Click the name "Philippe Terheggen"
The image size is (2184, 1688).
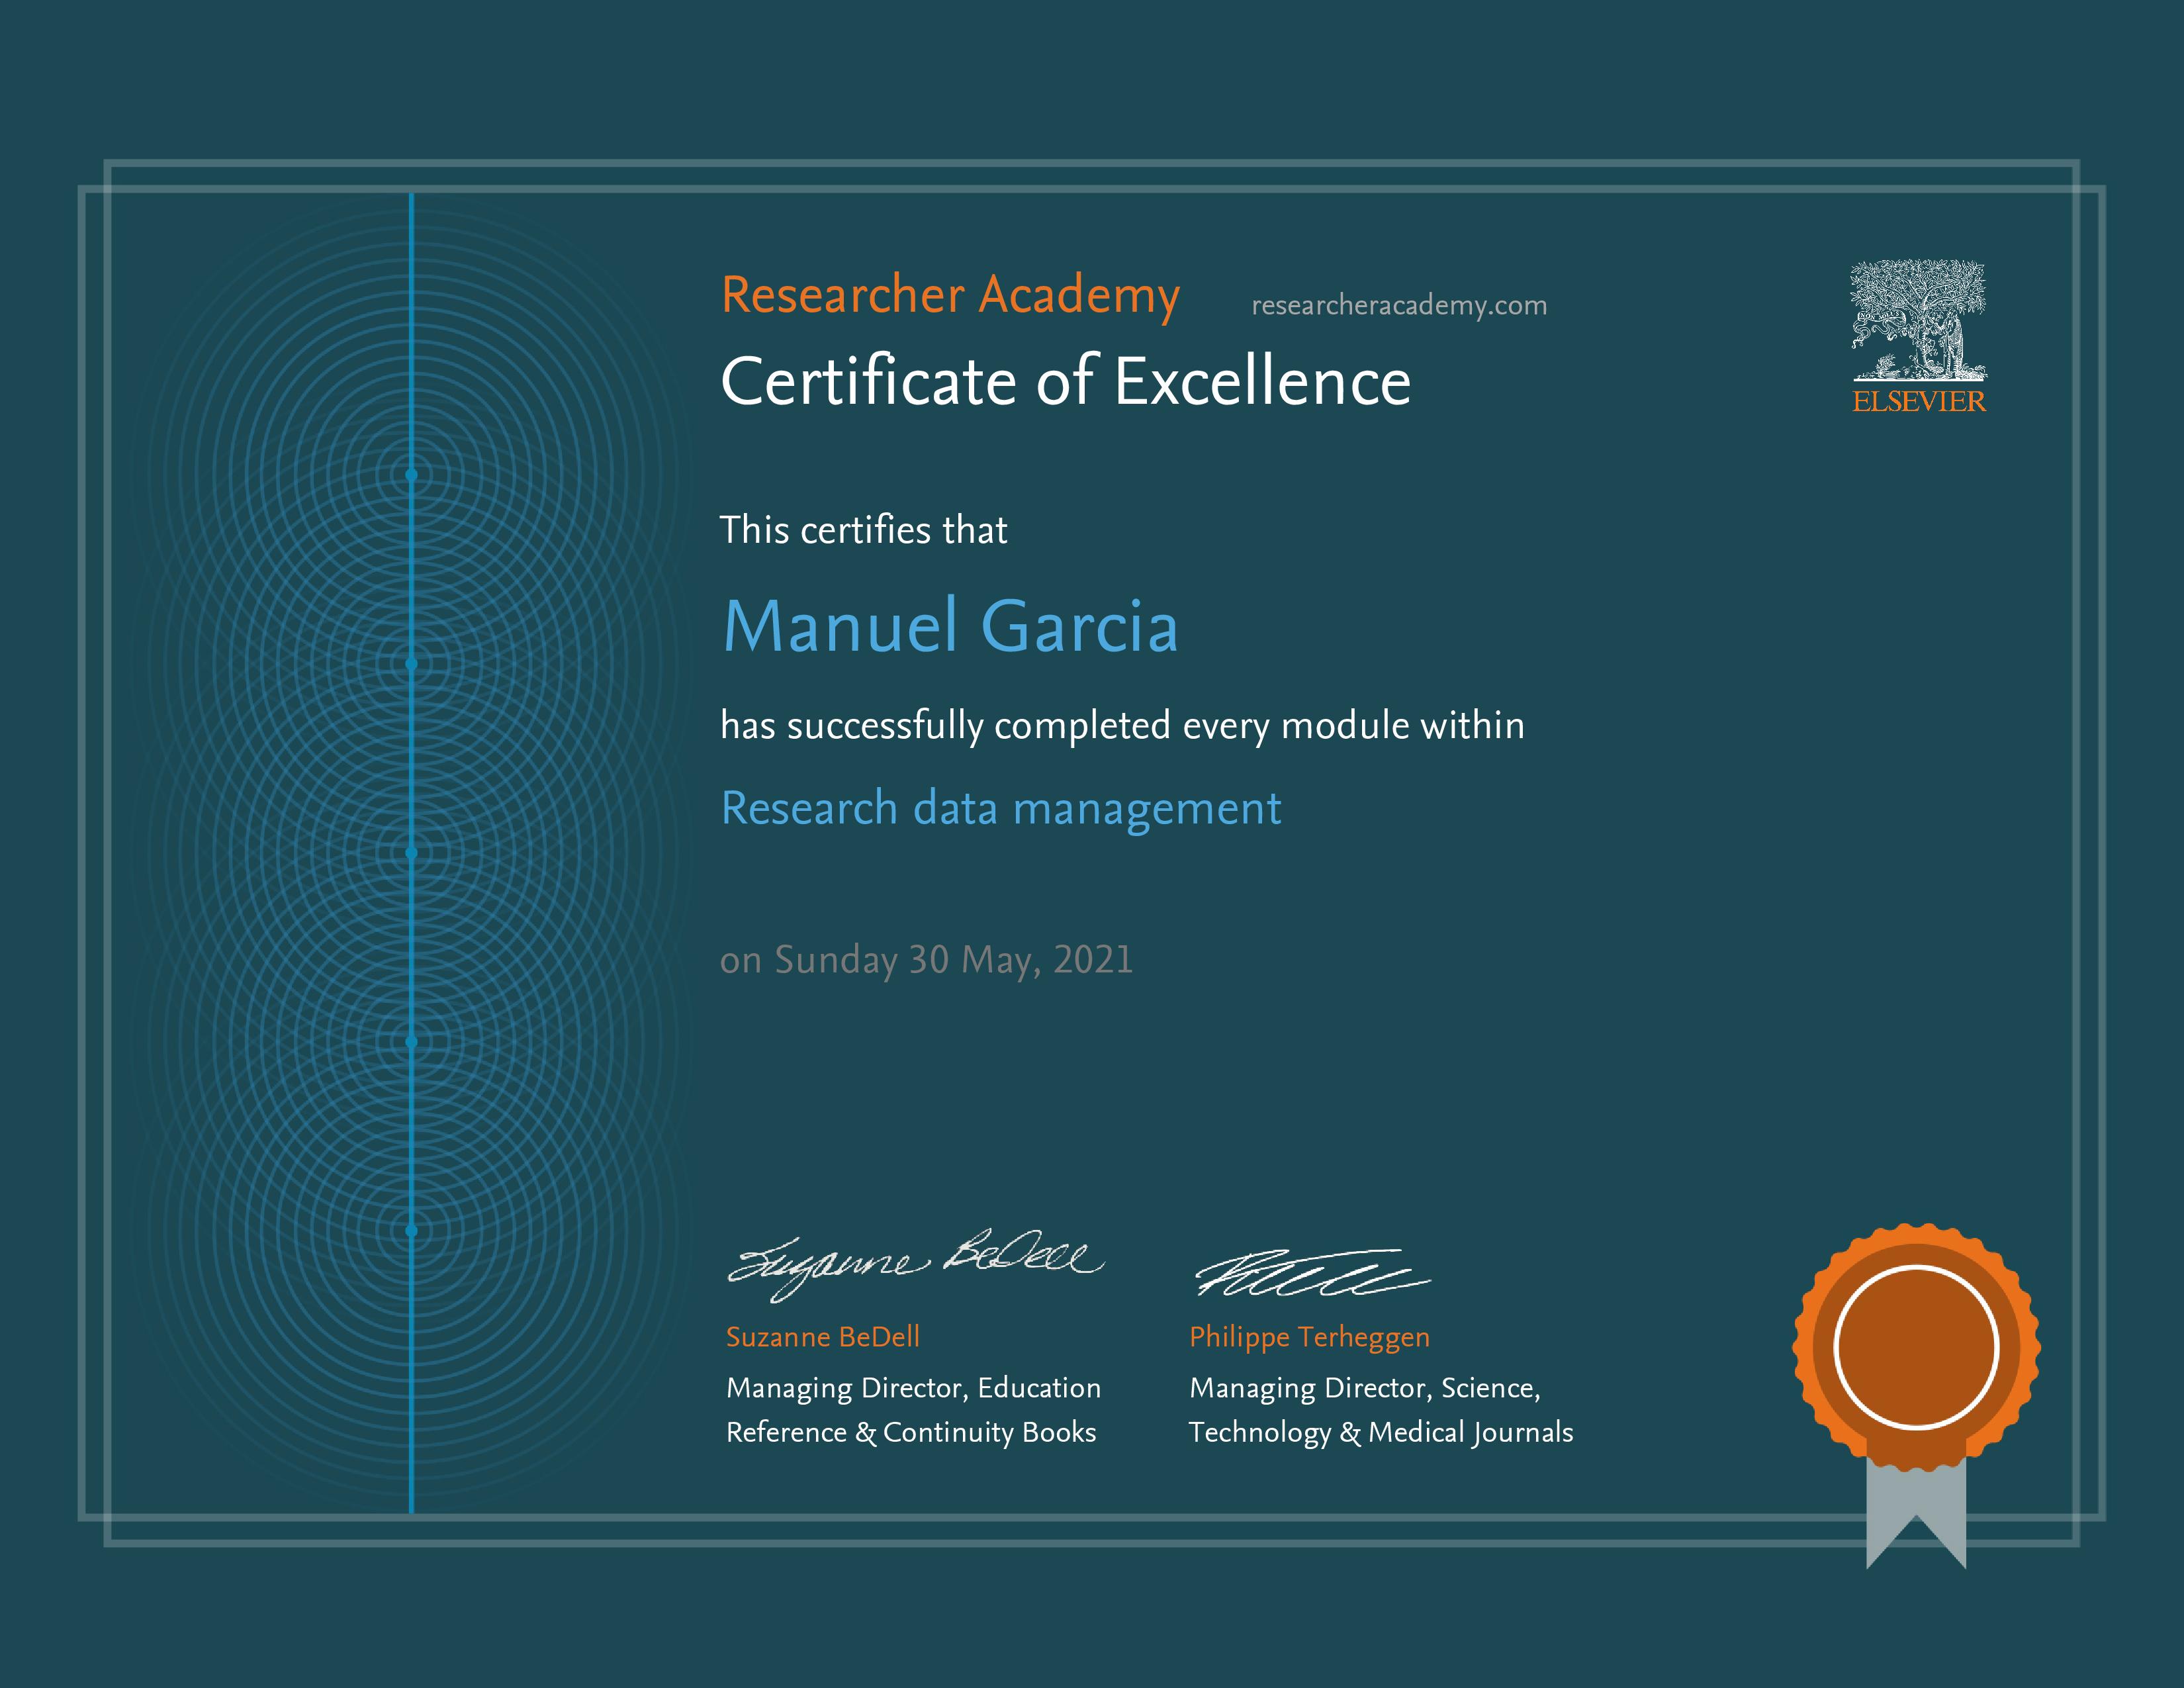tap(1310, 1338)
